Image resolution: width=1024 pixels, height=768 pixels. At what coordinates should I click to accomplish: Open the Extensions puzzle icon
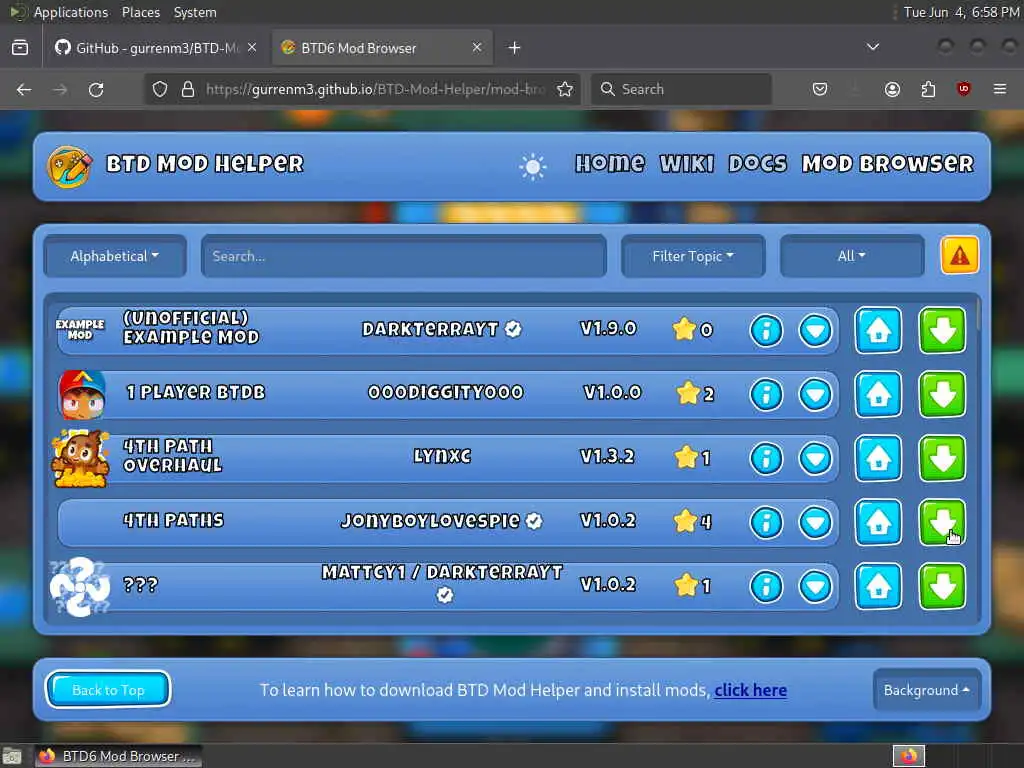[x=928, y=89]
